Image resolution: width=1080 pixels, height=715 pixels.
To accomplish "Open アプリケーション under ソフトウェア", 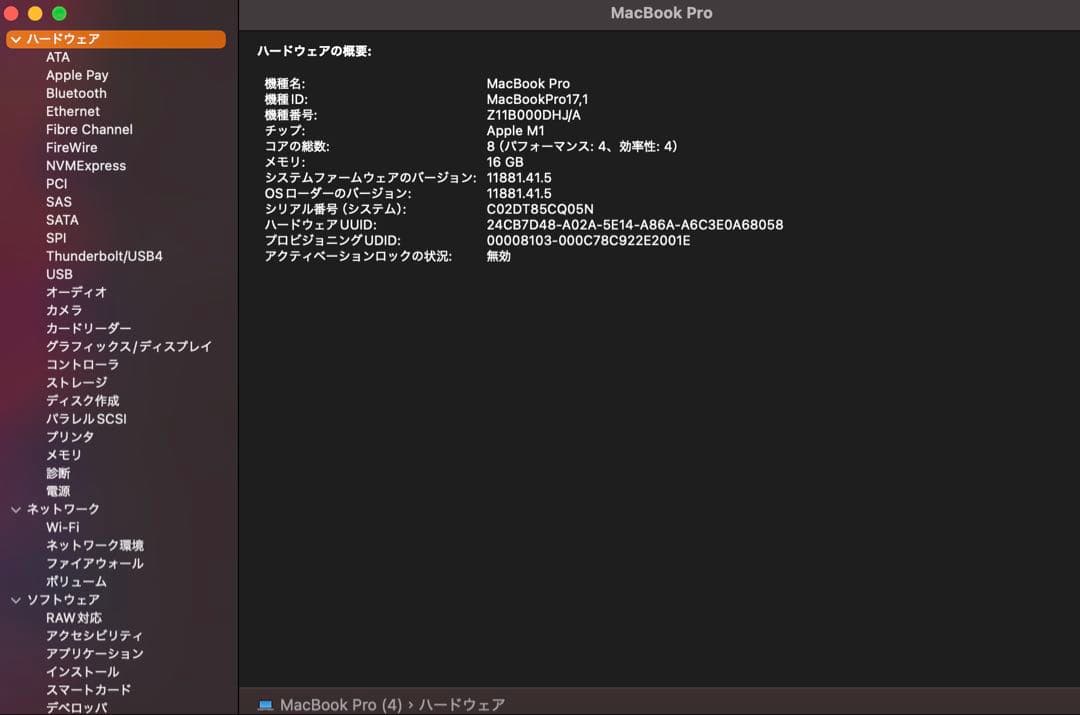I will (x=96, y=653).
